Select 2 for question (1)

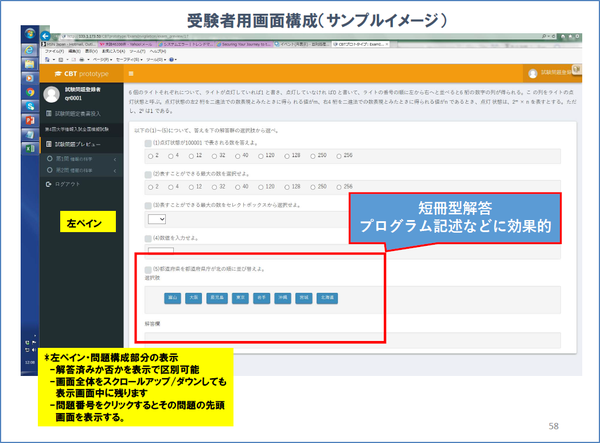click(x=150, y=156)
